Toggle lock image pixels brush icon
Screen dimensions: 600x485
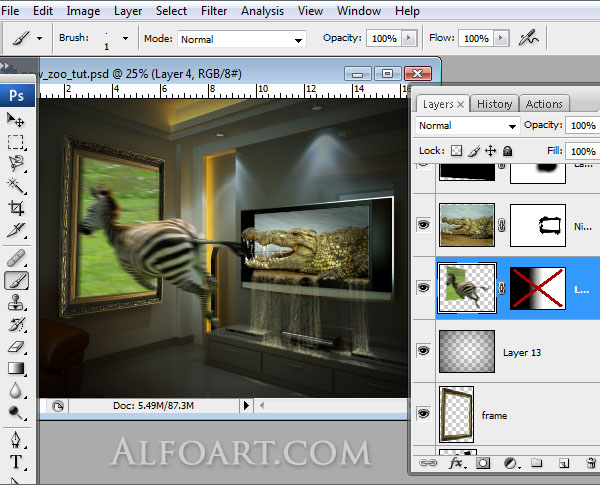tap(474, 151)
